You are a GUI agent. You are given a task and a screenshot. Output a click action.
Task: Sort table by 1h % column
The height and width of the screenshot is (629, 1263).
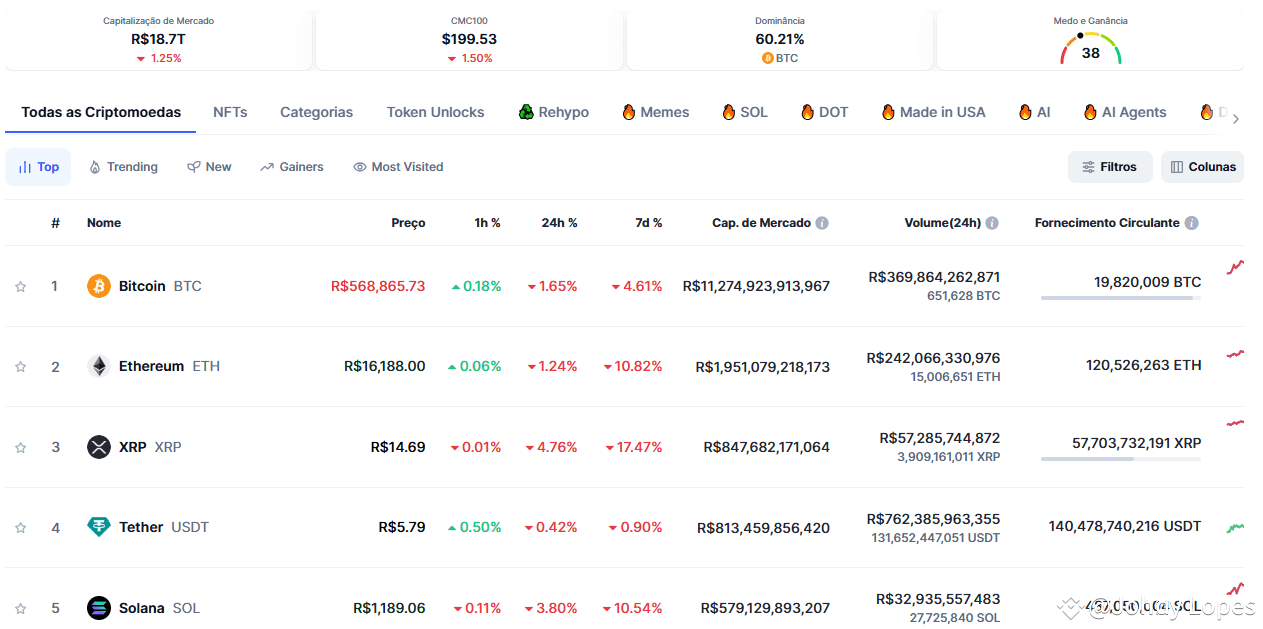click(488, 223)
